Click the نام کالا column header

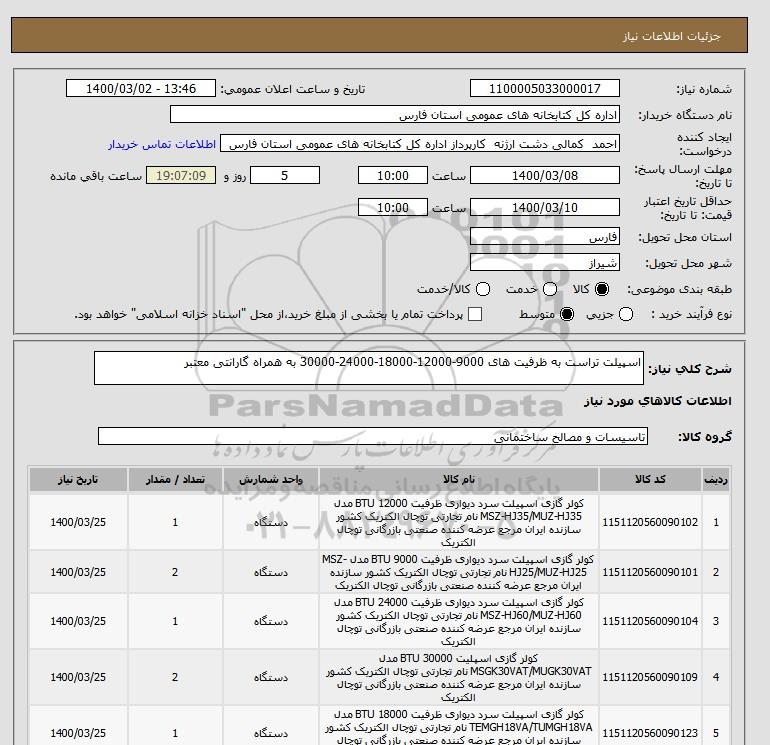coord(459,479)
